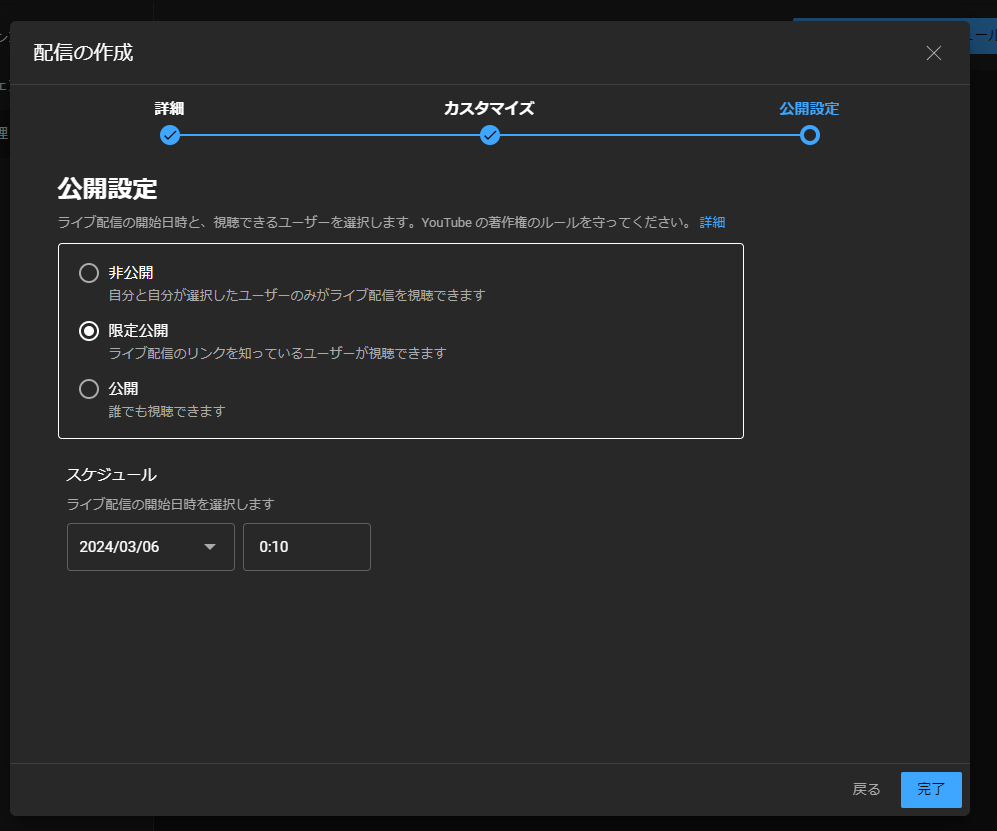Set visibility with the 公開 radio button
The width and height of the screenshot is (997, 831).
[x=89, y=389]
